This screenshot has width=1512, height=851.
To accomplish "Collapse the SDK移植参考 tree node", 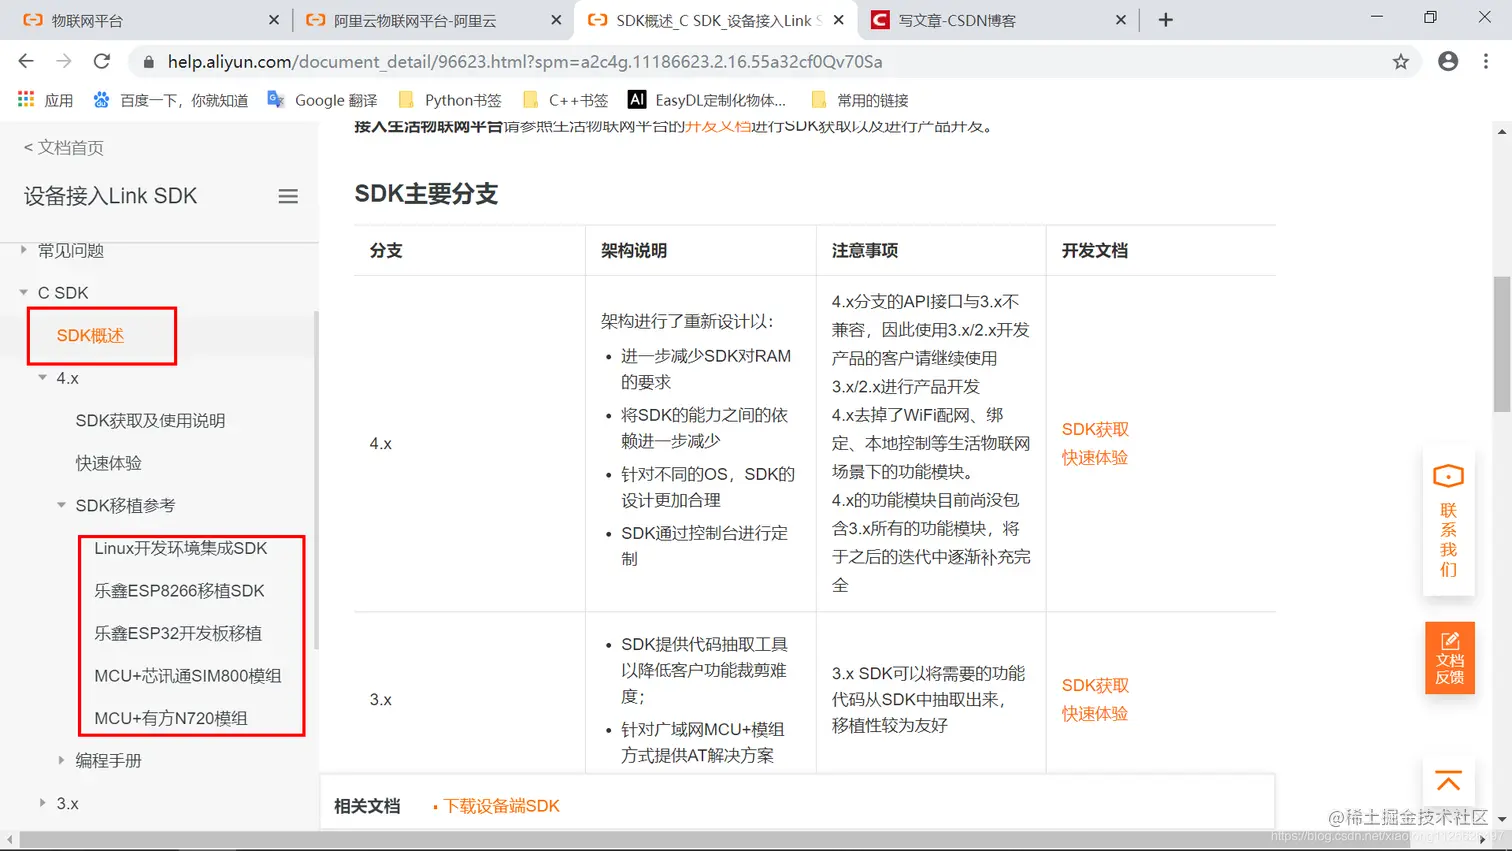I will (x=61, y=505).
